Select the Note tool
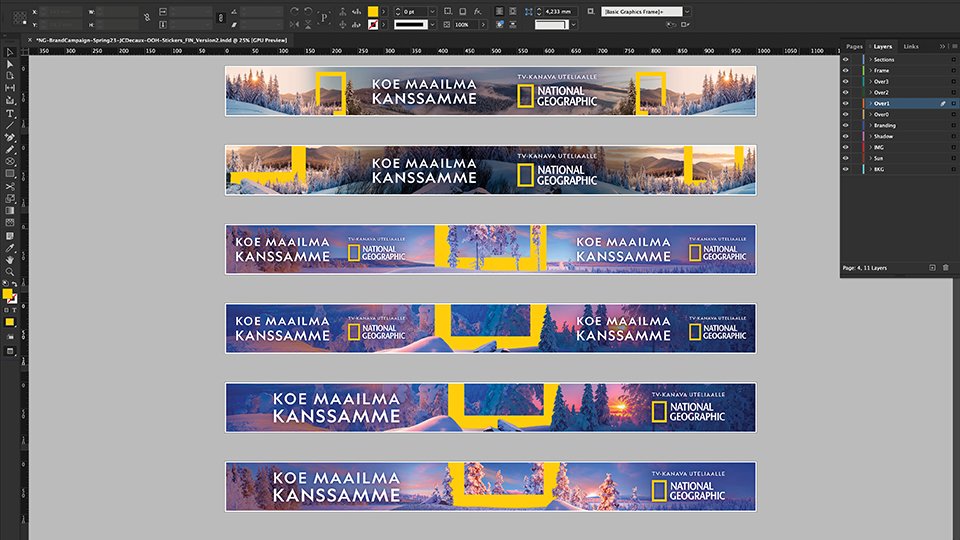Viewport: 960px width, 540px height. 10,236
